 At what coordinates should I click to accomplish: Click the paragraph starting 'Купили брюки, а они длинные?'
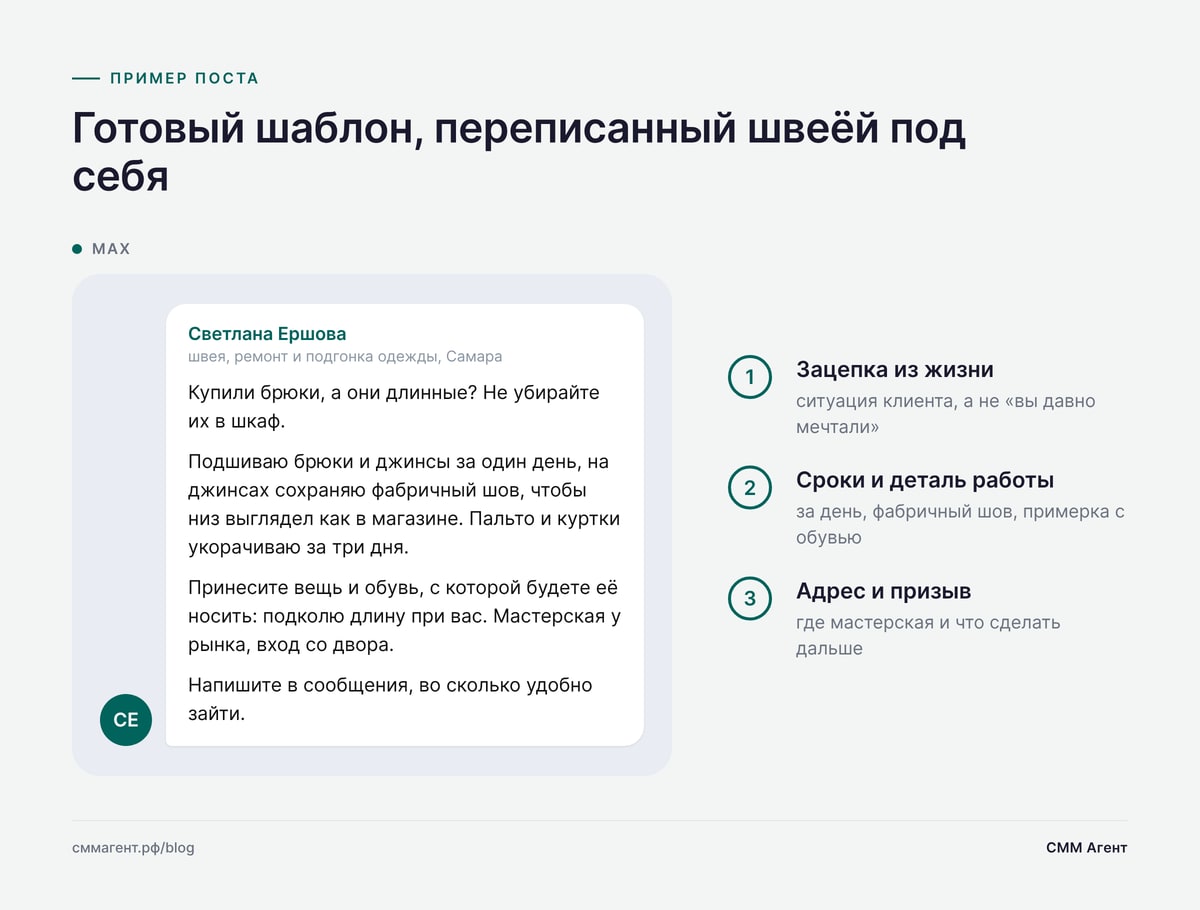(x=394, y=407)
